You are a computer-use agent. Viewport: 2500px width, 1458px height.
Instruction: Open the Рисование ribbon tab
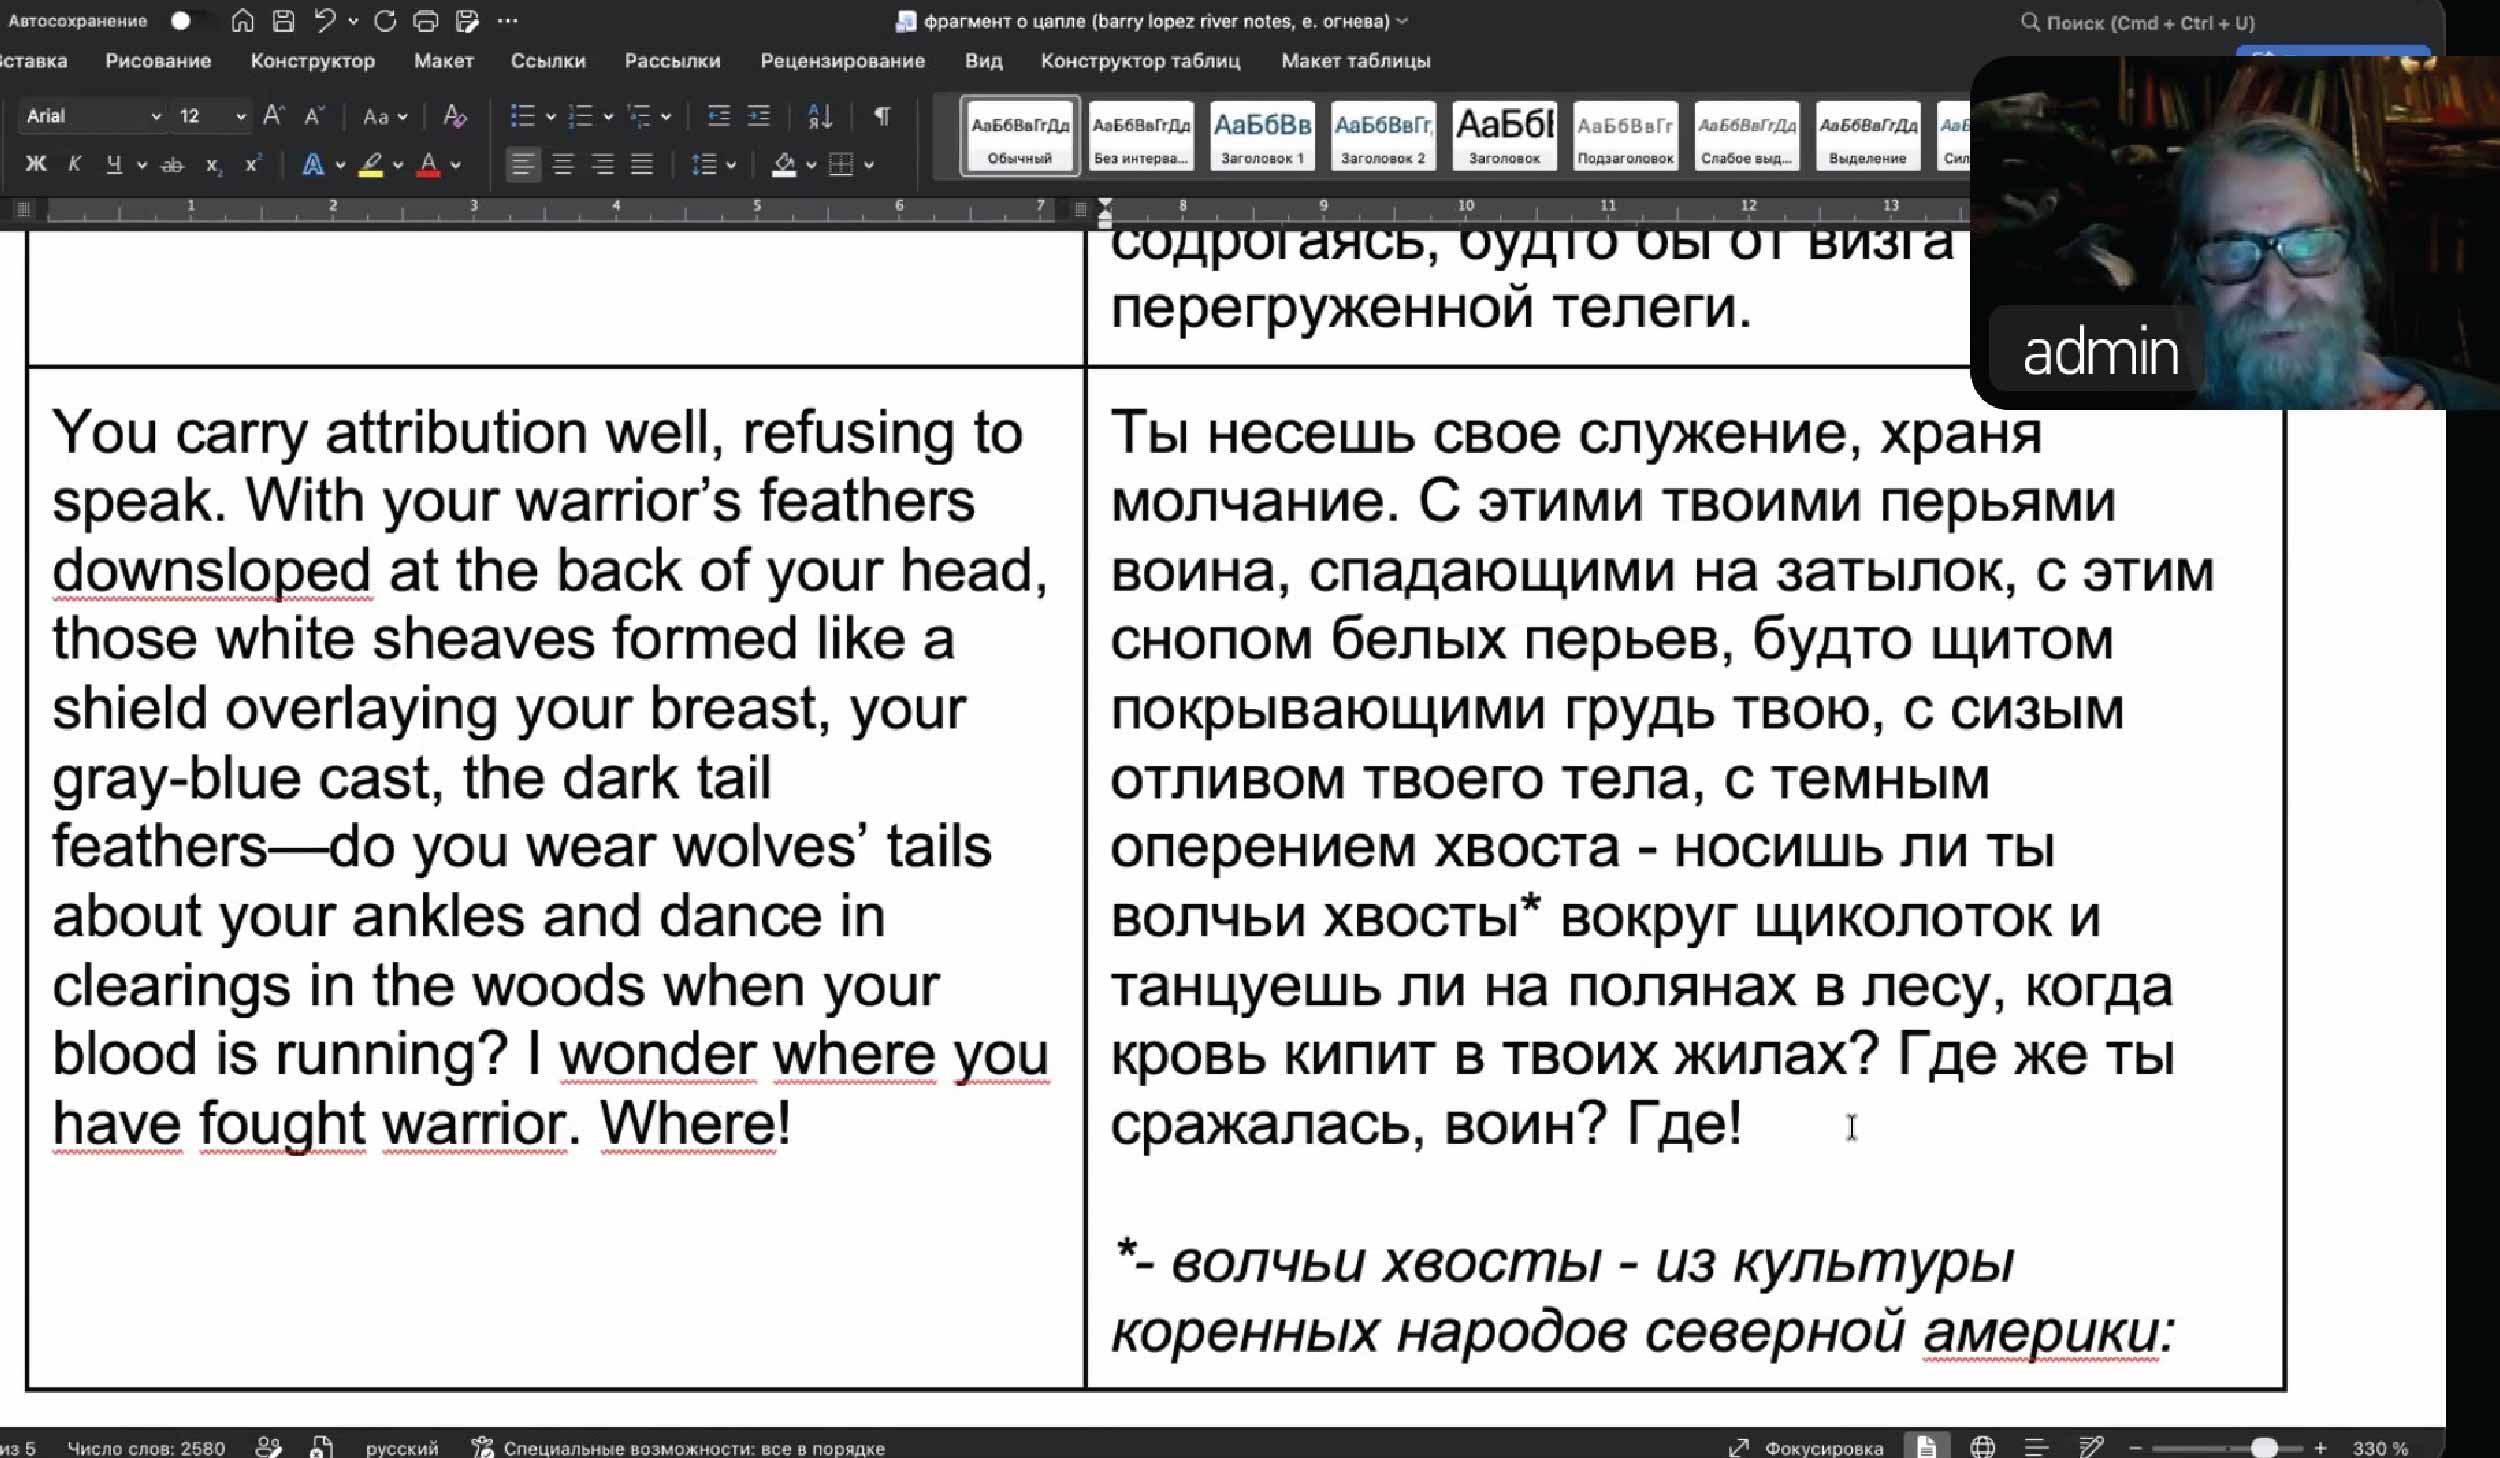click(x=158, y=61)
